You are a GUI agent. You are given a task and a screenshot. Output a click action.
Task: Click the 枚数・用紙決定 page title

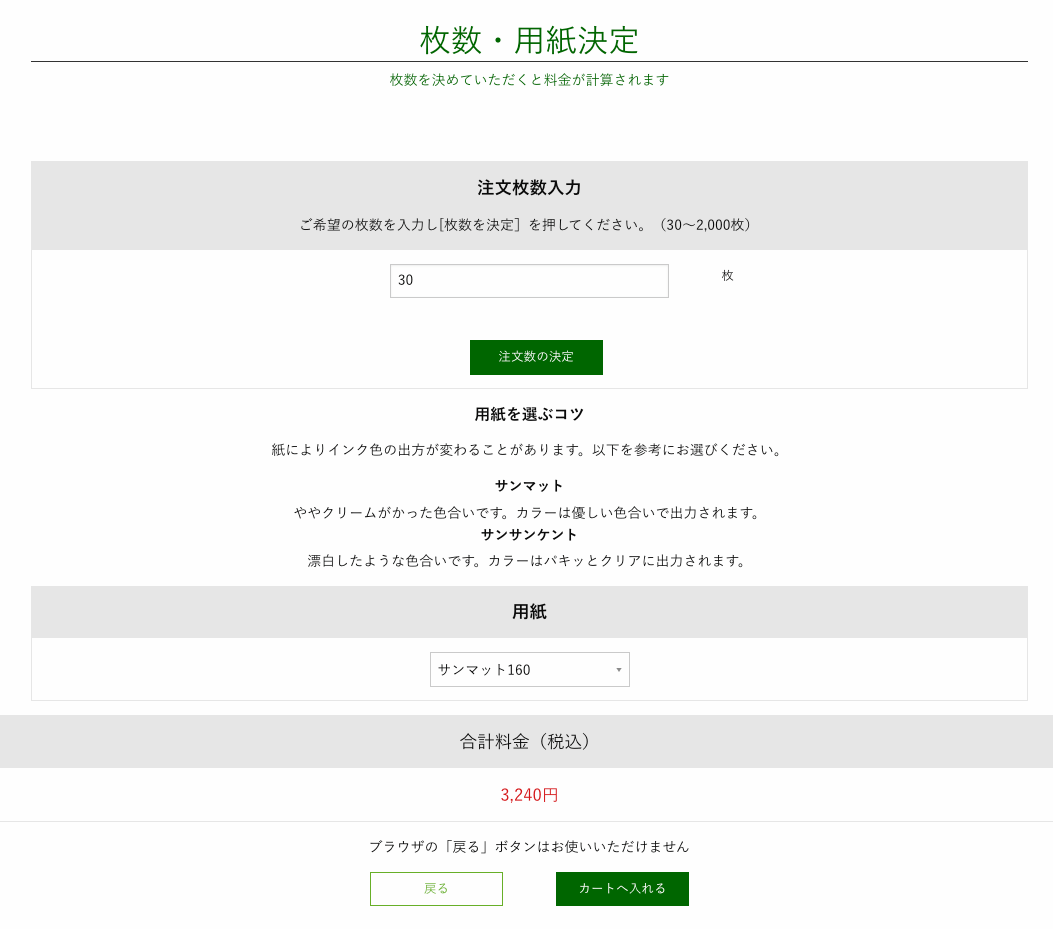pos(529,40)
